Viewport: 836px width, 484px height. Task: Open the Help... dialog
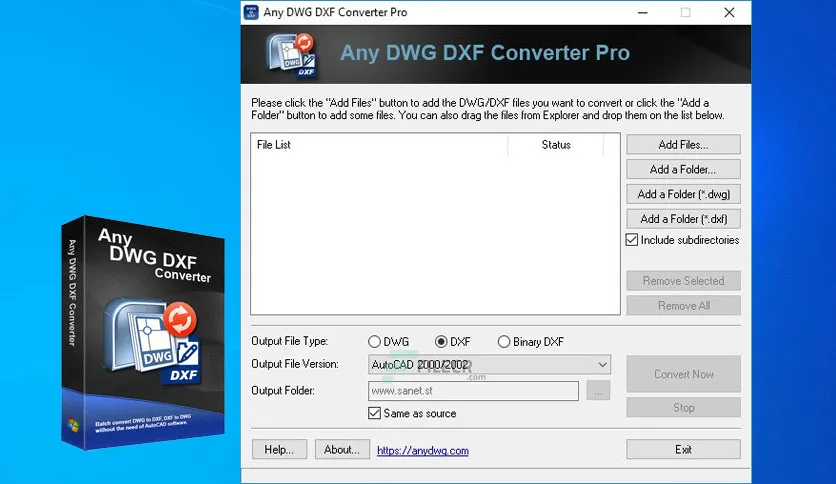click(x=279, y=449)
